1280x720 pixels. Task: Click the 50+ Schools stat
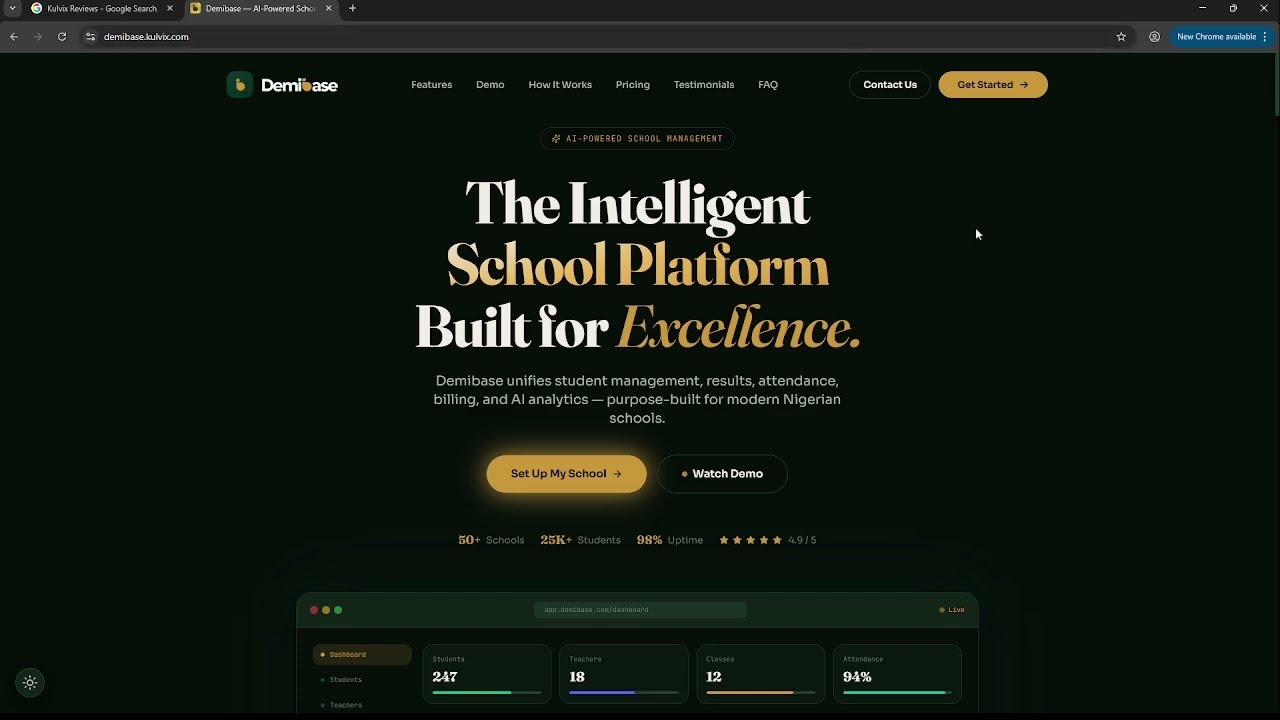(491, 540)
